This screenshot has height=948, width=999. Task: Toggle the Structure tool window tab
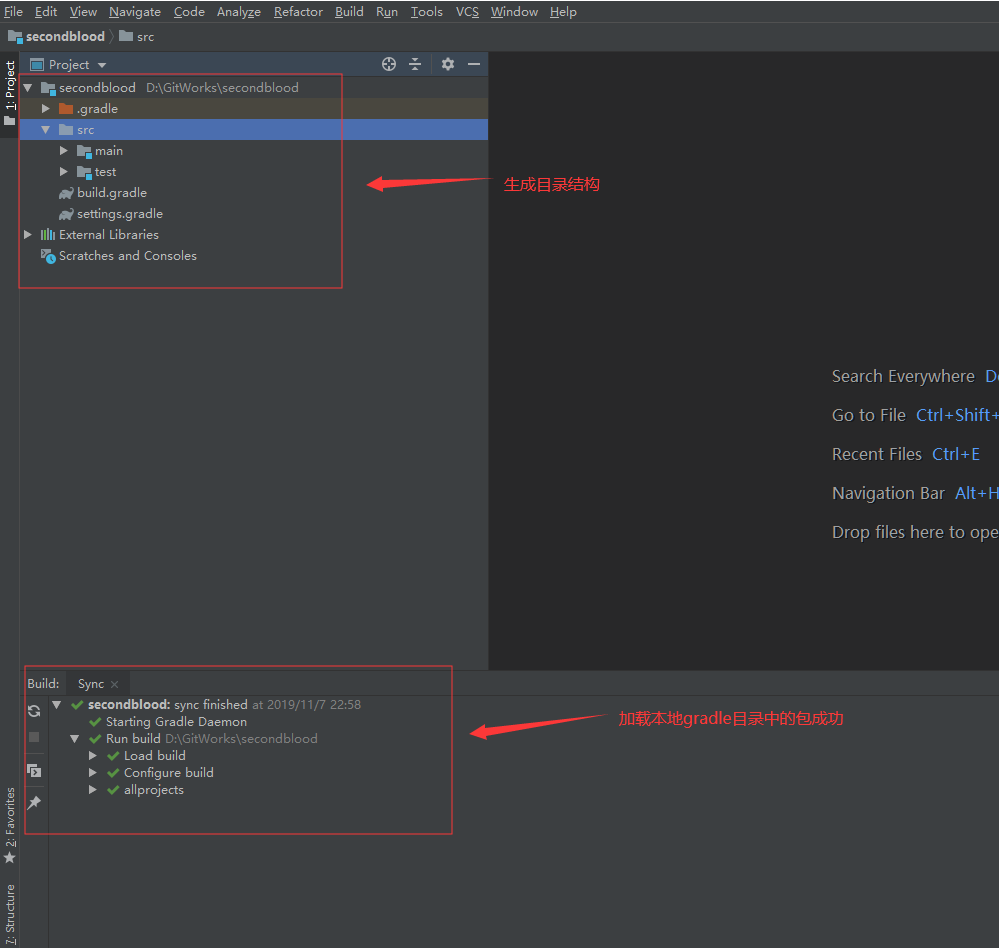click(10, 915)
